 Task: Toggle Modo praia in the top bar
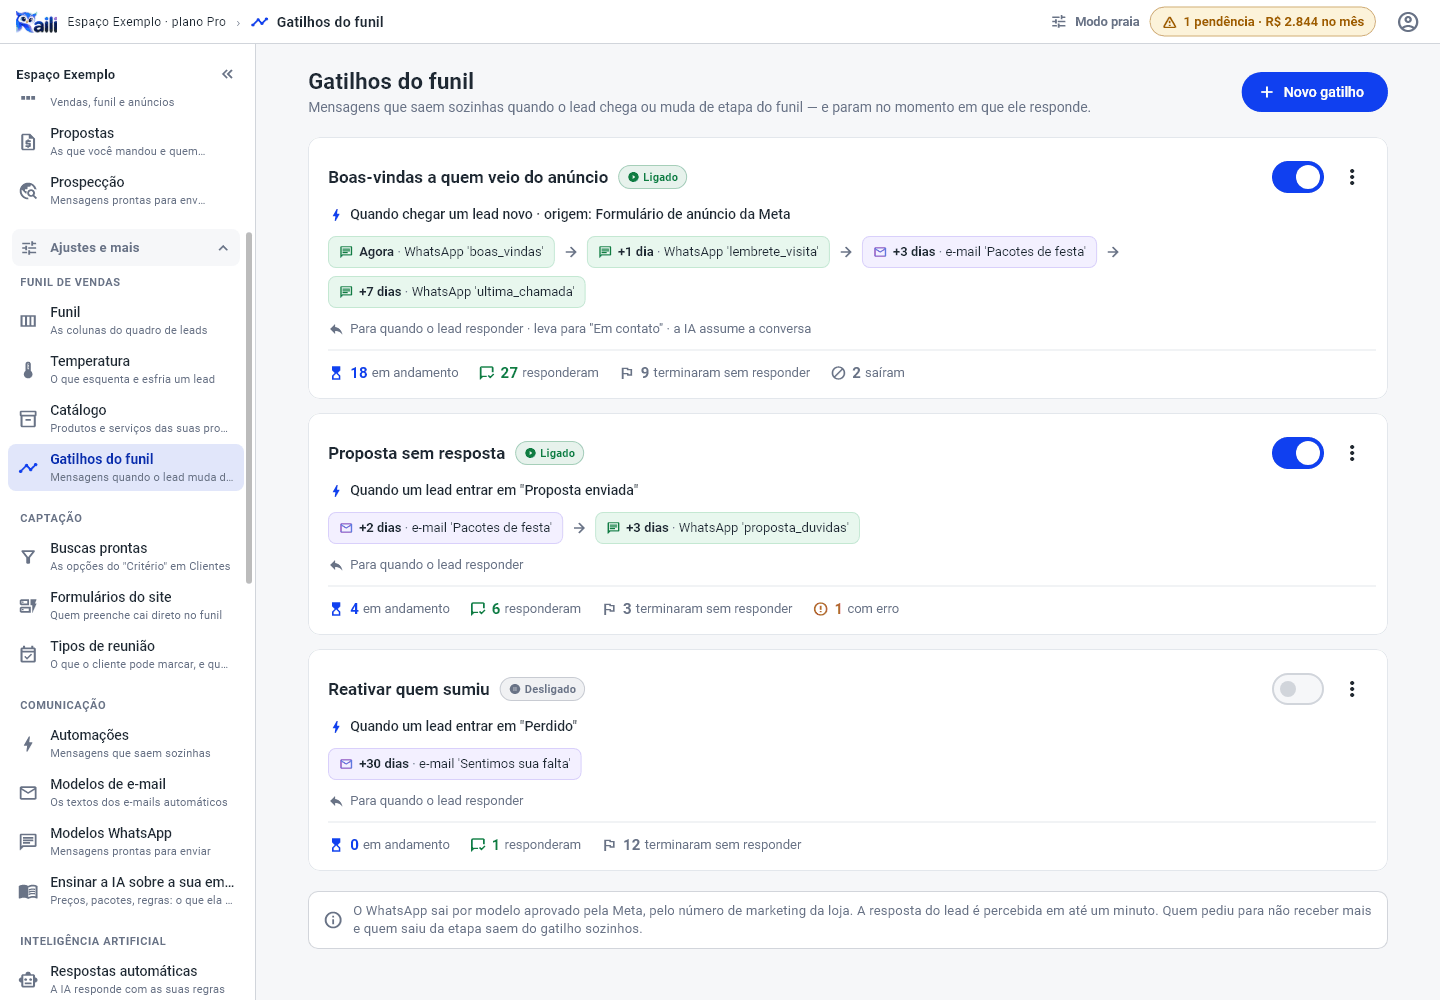click(x=1095, y=22)
